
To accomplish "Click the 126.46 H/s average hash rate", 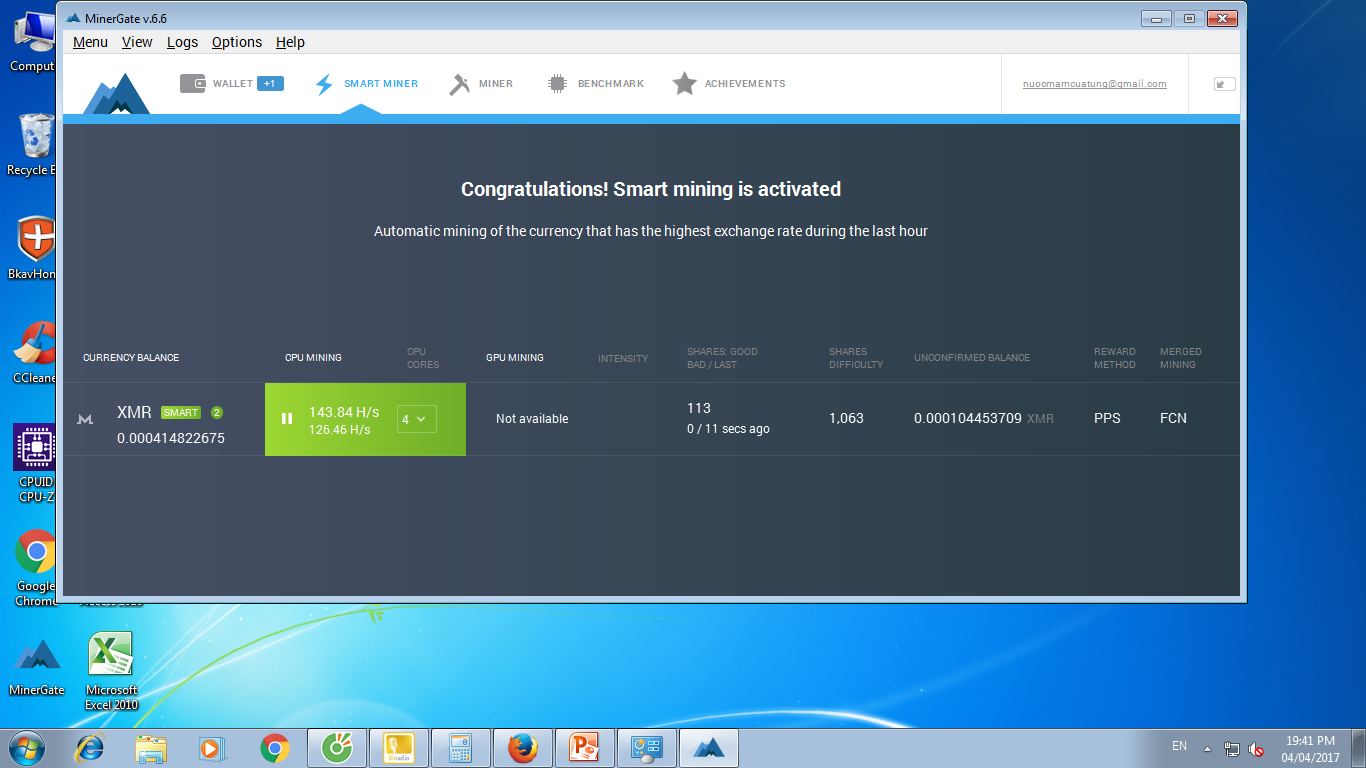I will (x=340, y=430).
